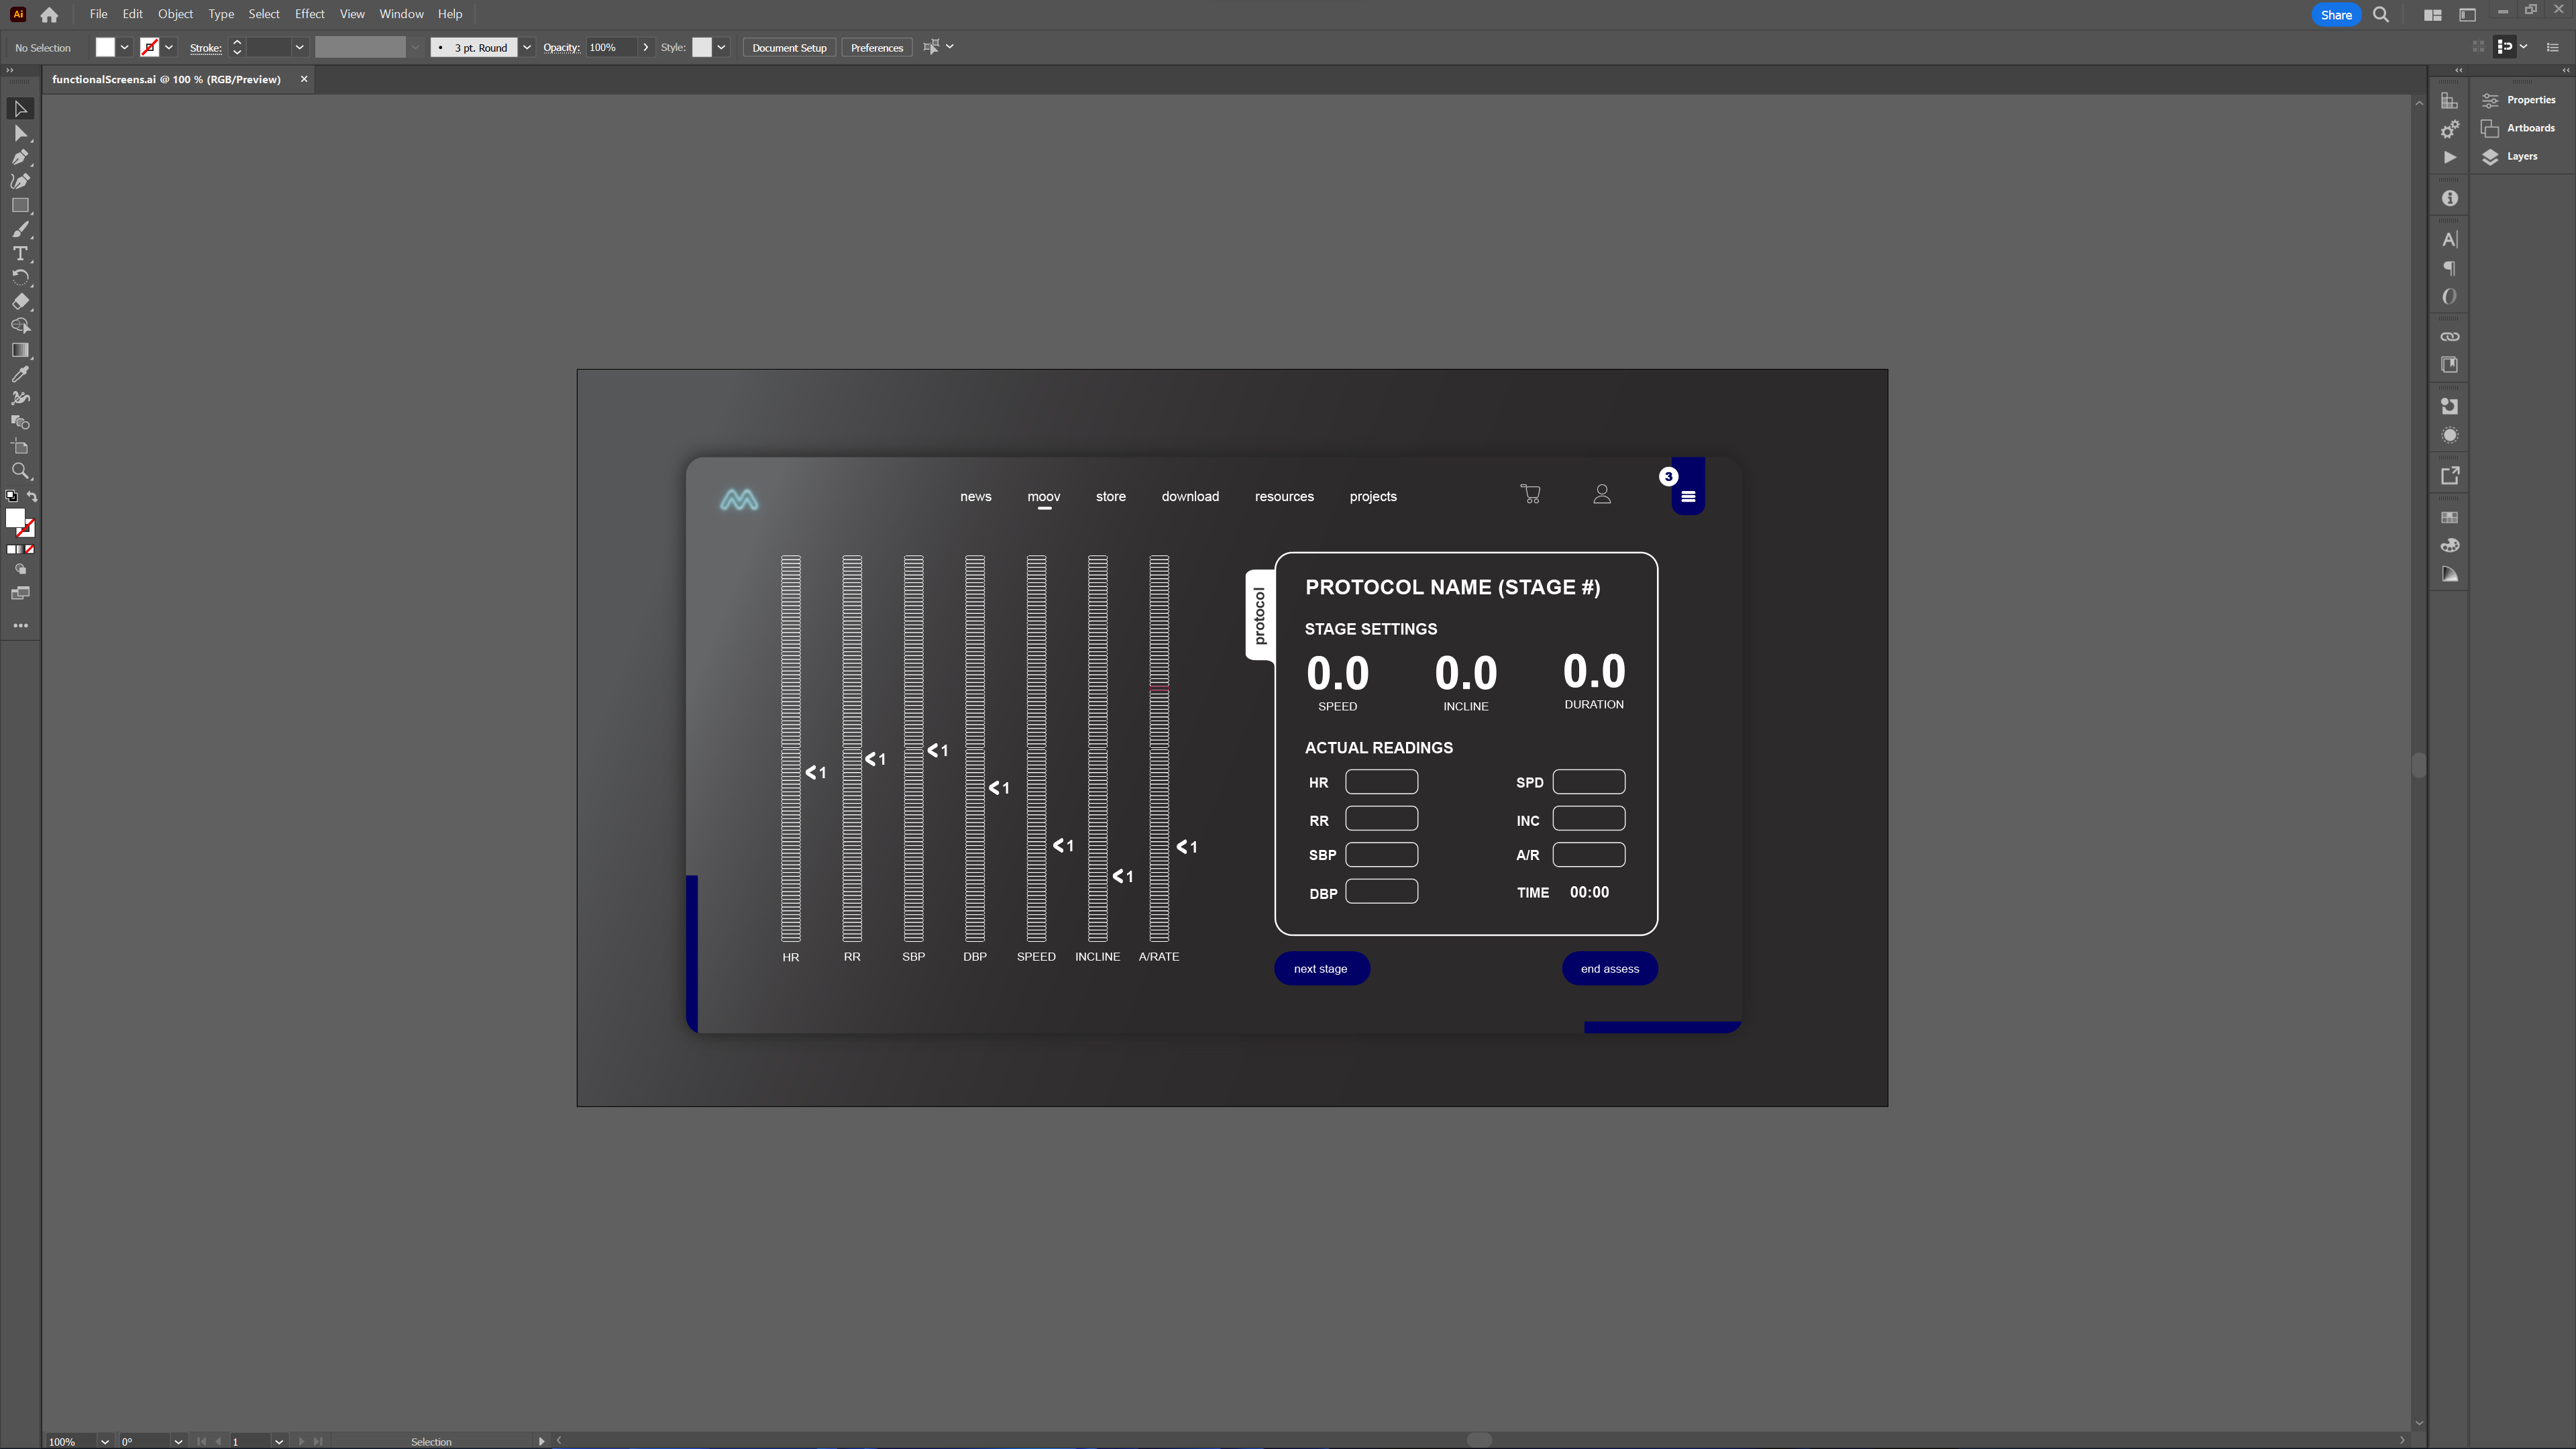The image size is (2576, 1449).
Task: Open 3 pt. Round brush dropdown
Action: pos(527,47)
